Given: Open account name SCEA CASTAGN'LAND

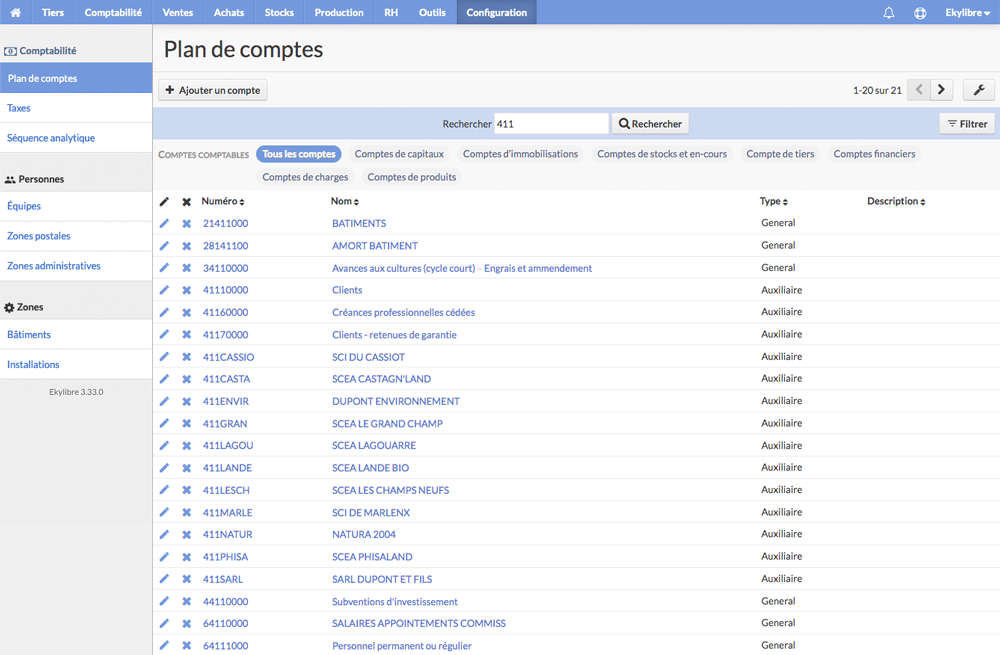Looking at the screenshot, I should click(381, 379).
